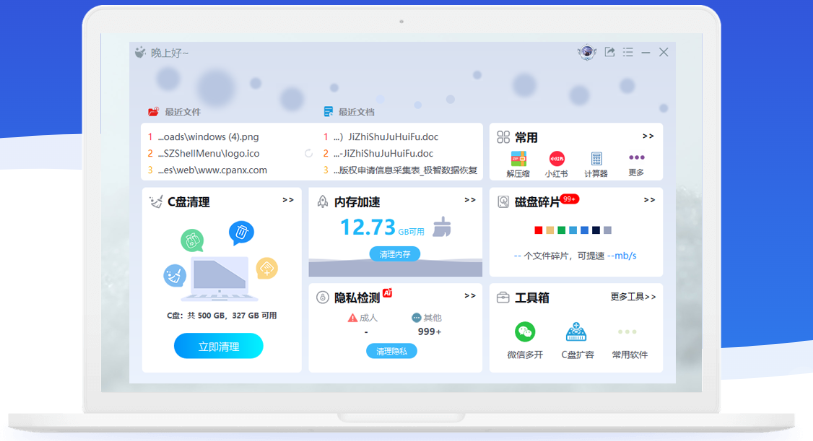The image size is (813, 441).
Task: Expand 常用 panel with >> arrows
Action: pos(648,136)
